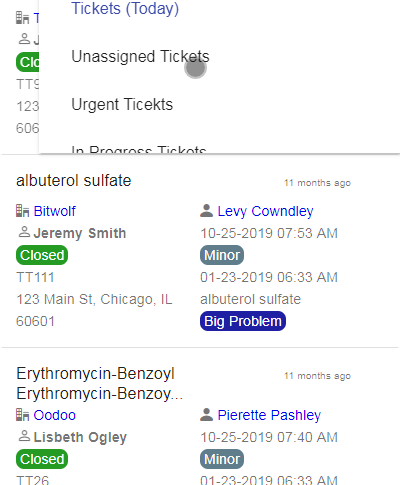400x485 pixels.
Task: Select Tickets (Today) from the menu
Action: (x=125, y=9)
